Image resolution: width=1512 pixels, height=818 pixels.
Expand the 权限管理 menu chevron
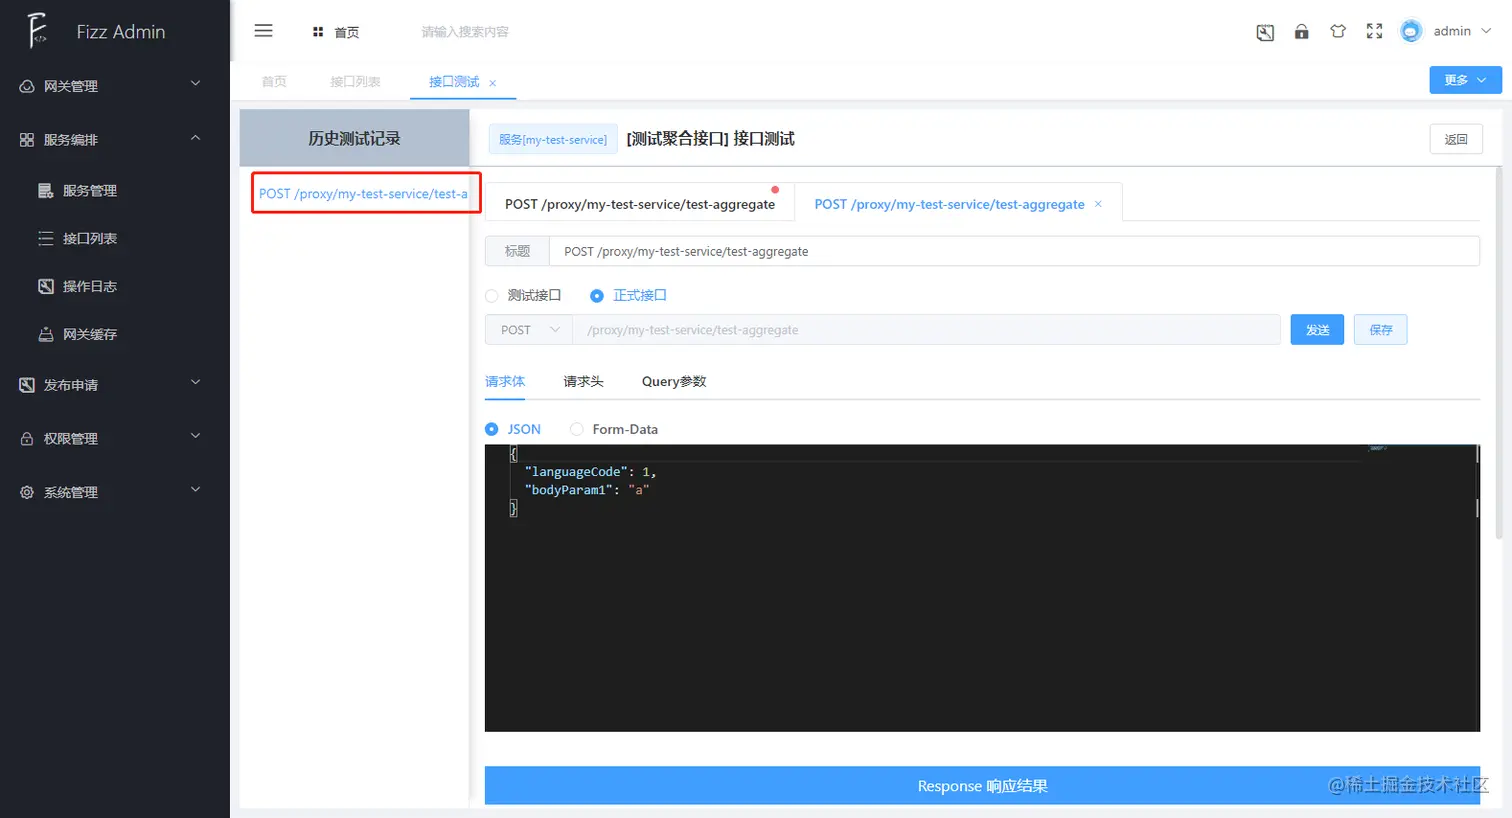(196, 436)
